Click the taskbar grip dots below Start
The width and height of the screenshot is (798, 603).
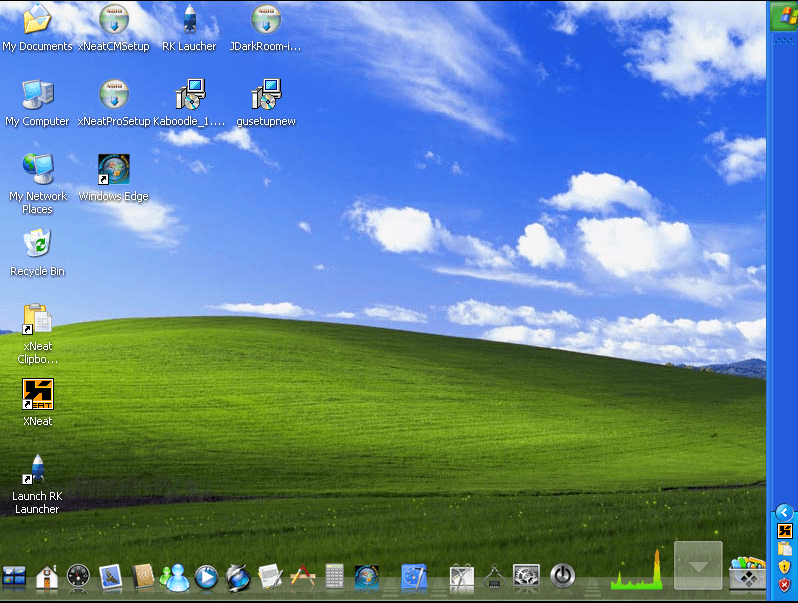pyautogui.click(x=784, y=42)
